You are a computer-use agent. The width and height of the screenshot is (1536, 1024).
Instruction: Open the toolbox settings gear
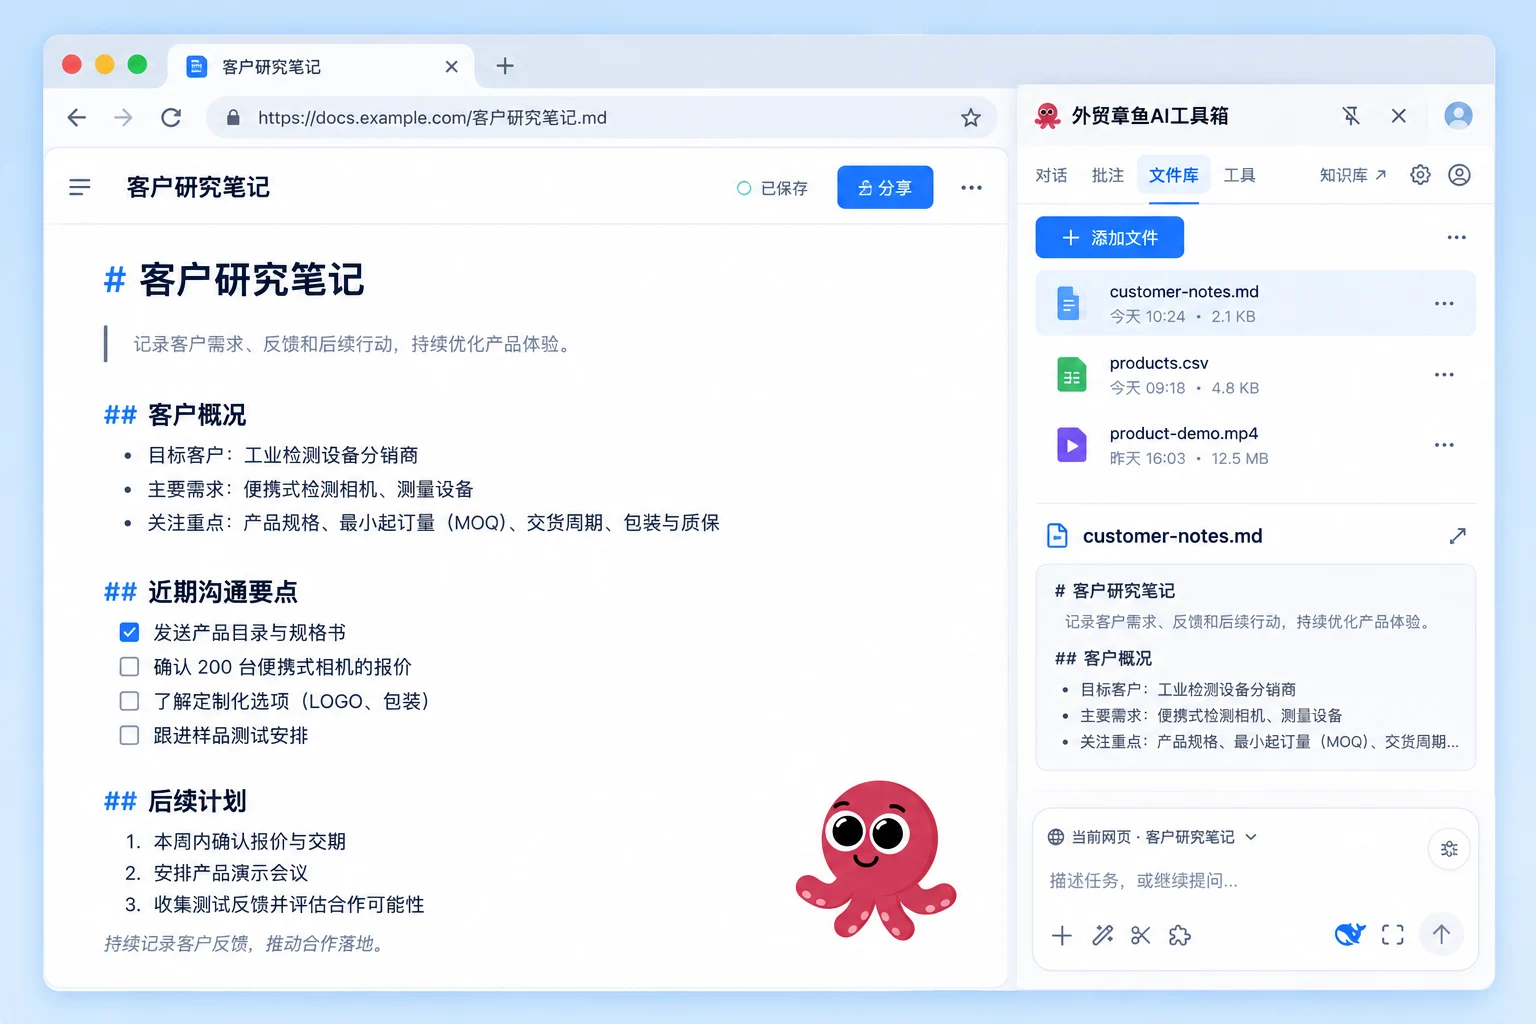pyautogui.click(x=1420, y=175)
